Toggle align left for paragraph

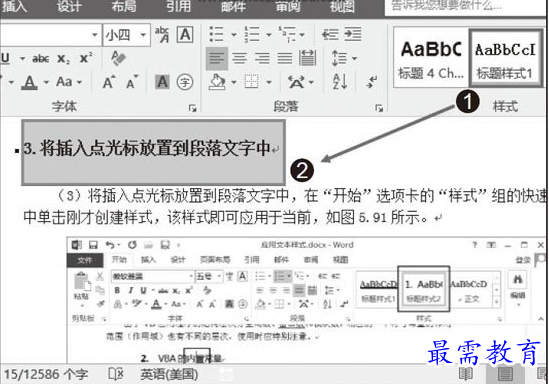(x=217, y=58)
